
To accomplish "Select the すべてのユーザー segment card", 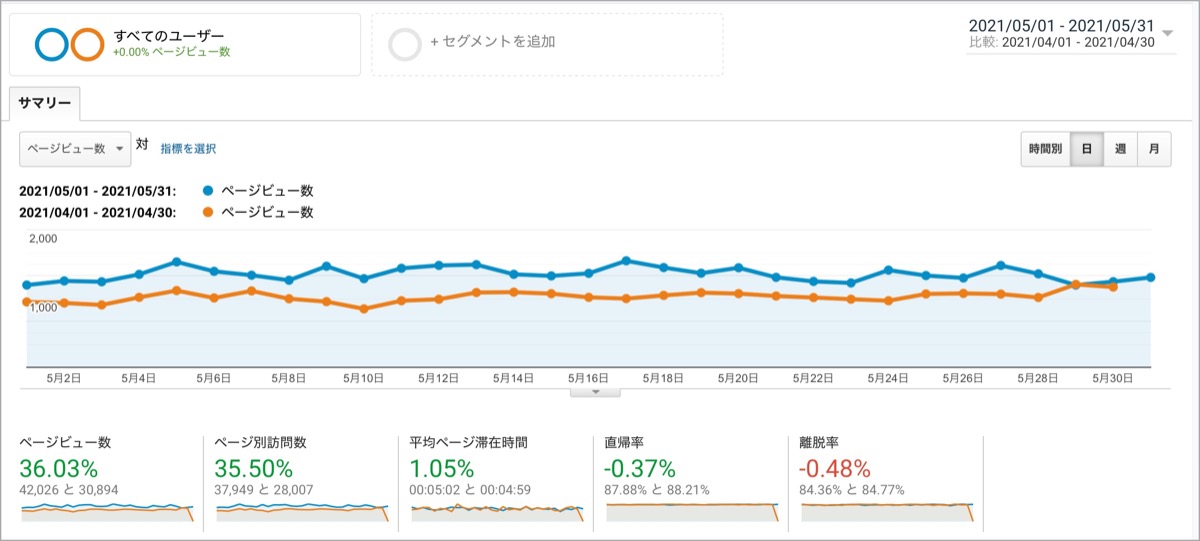I will (x=185, y=44).
